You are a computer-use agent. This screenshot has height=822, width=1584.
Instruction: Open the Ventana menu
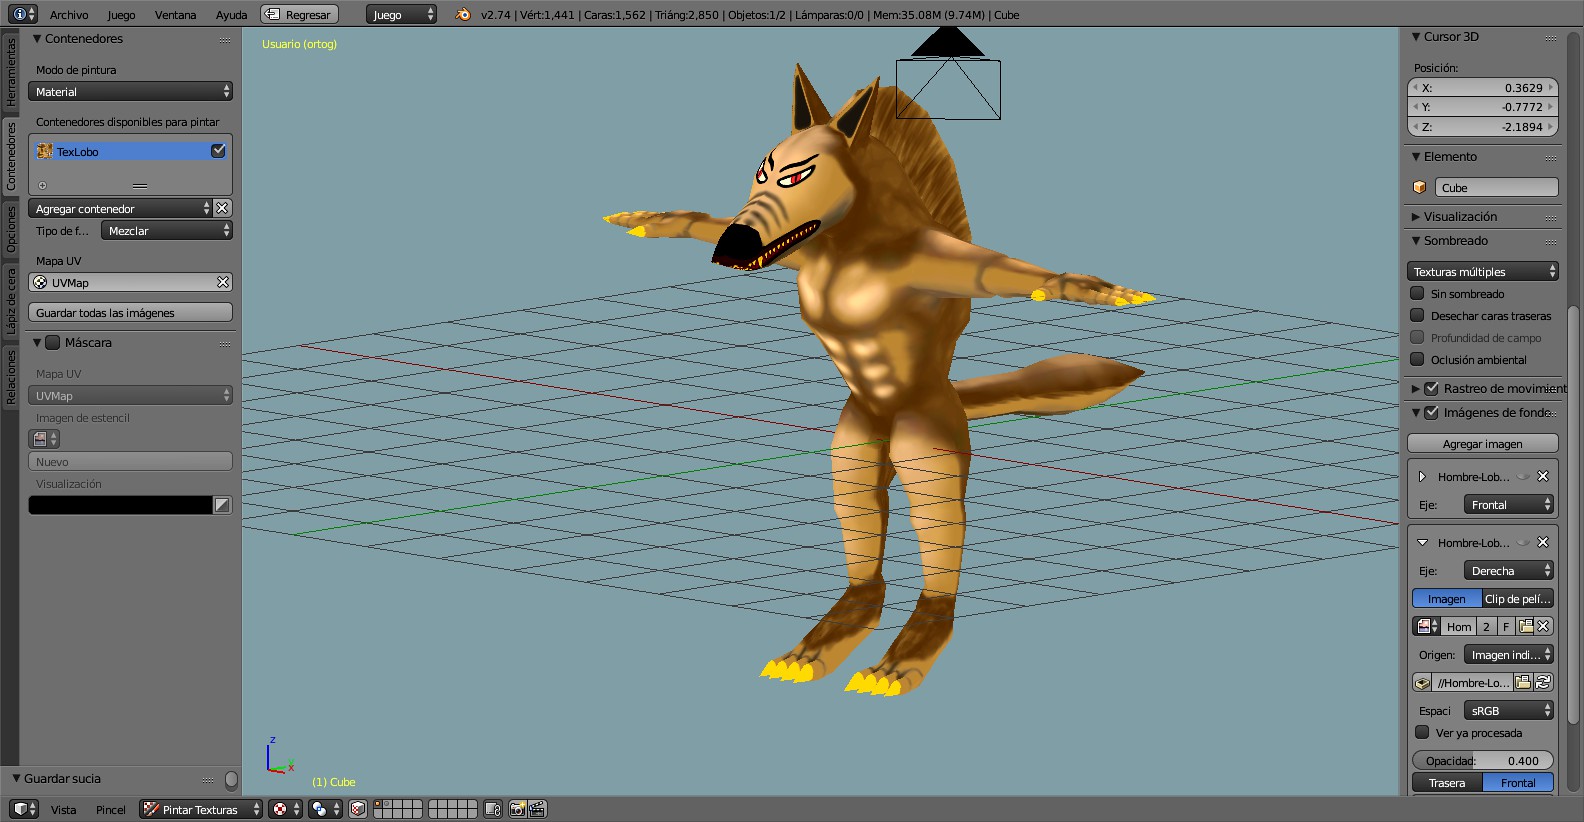(x=175, y=14)
